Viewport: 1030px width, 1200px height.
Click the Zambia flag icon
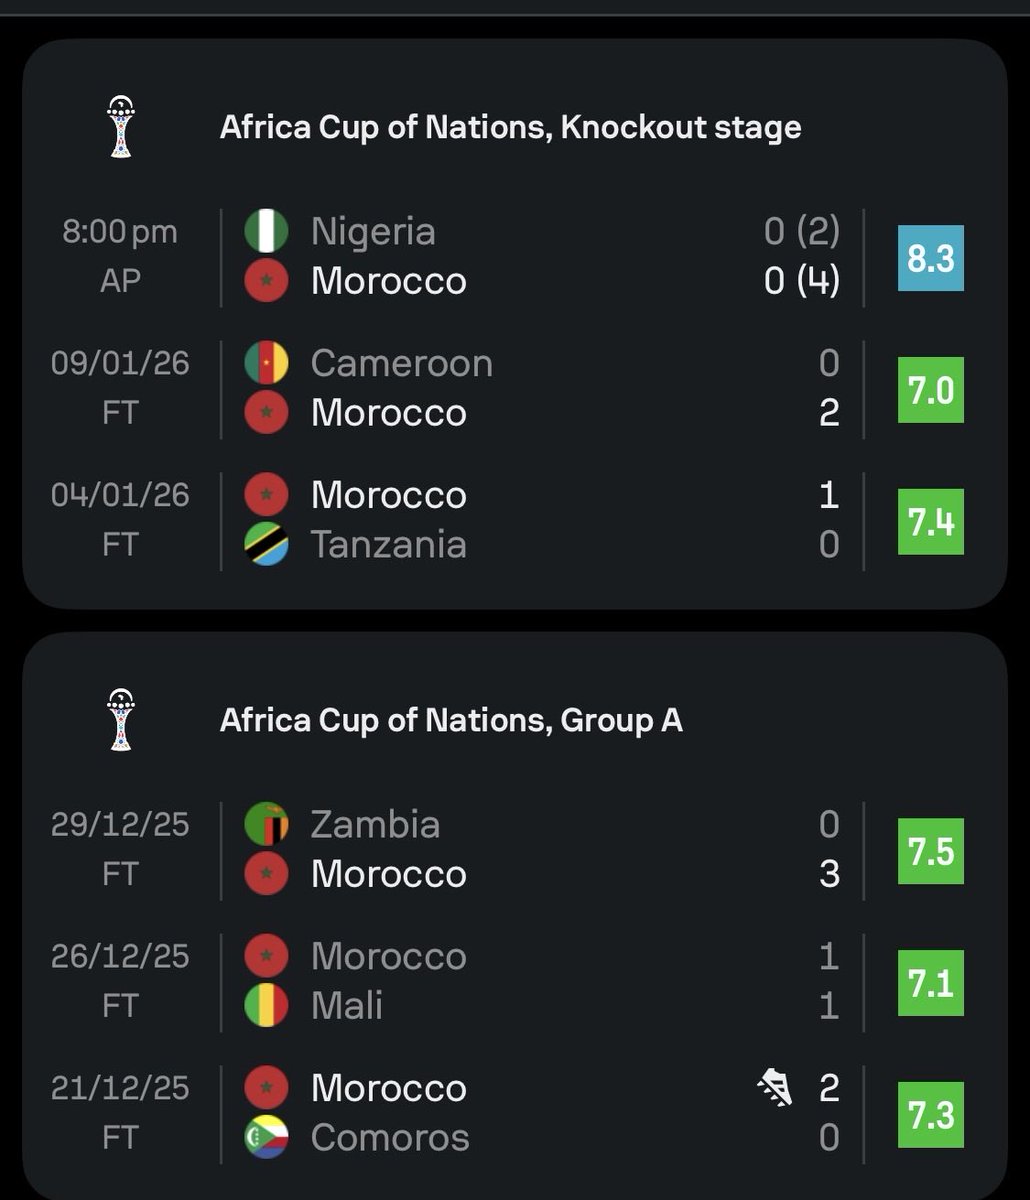point(266,824)
